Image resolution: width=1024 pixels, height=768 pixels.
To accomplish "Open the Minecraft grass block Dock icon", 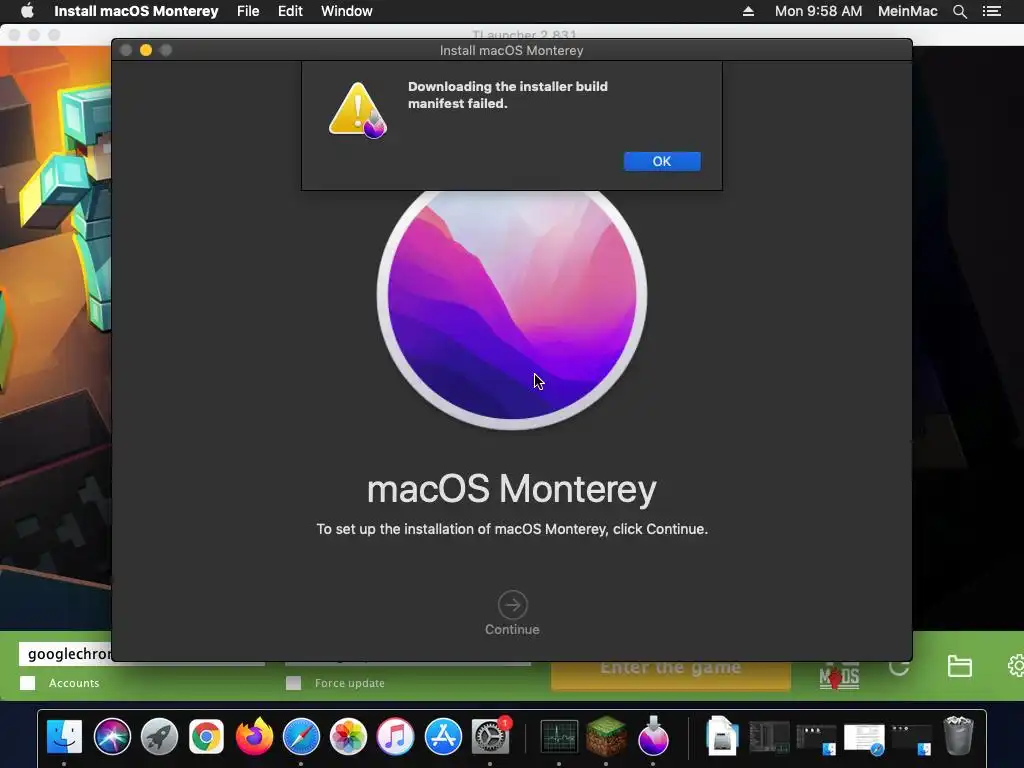I will point(606,737).
